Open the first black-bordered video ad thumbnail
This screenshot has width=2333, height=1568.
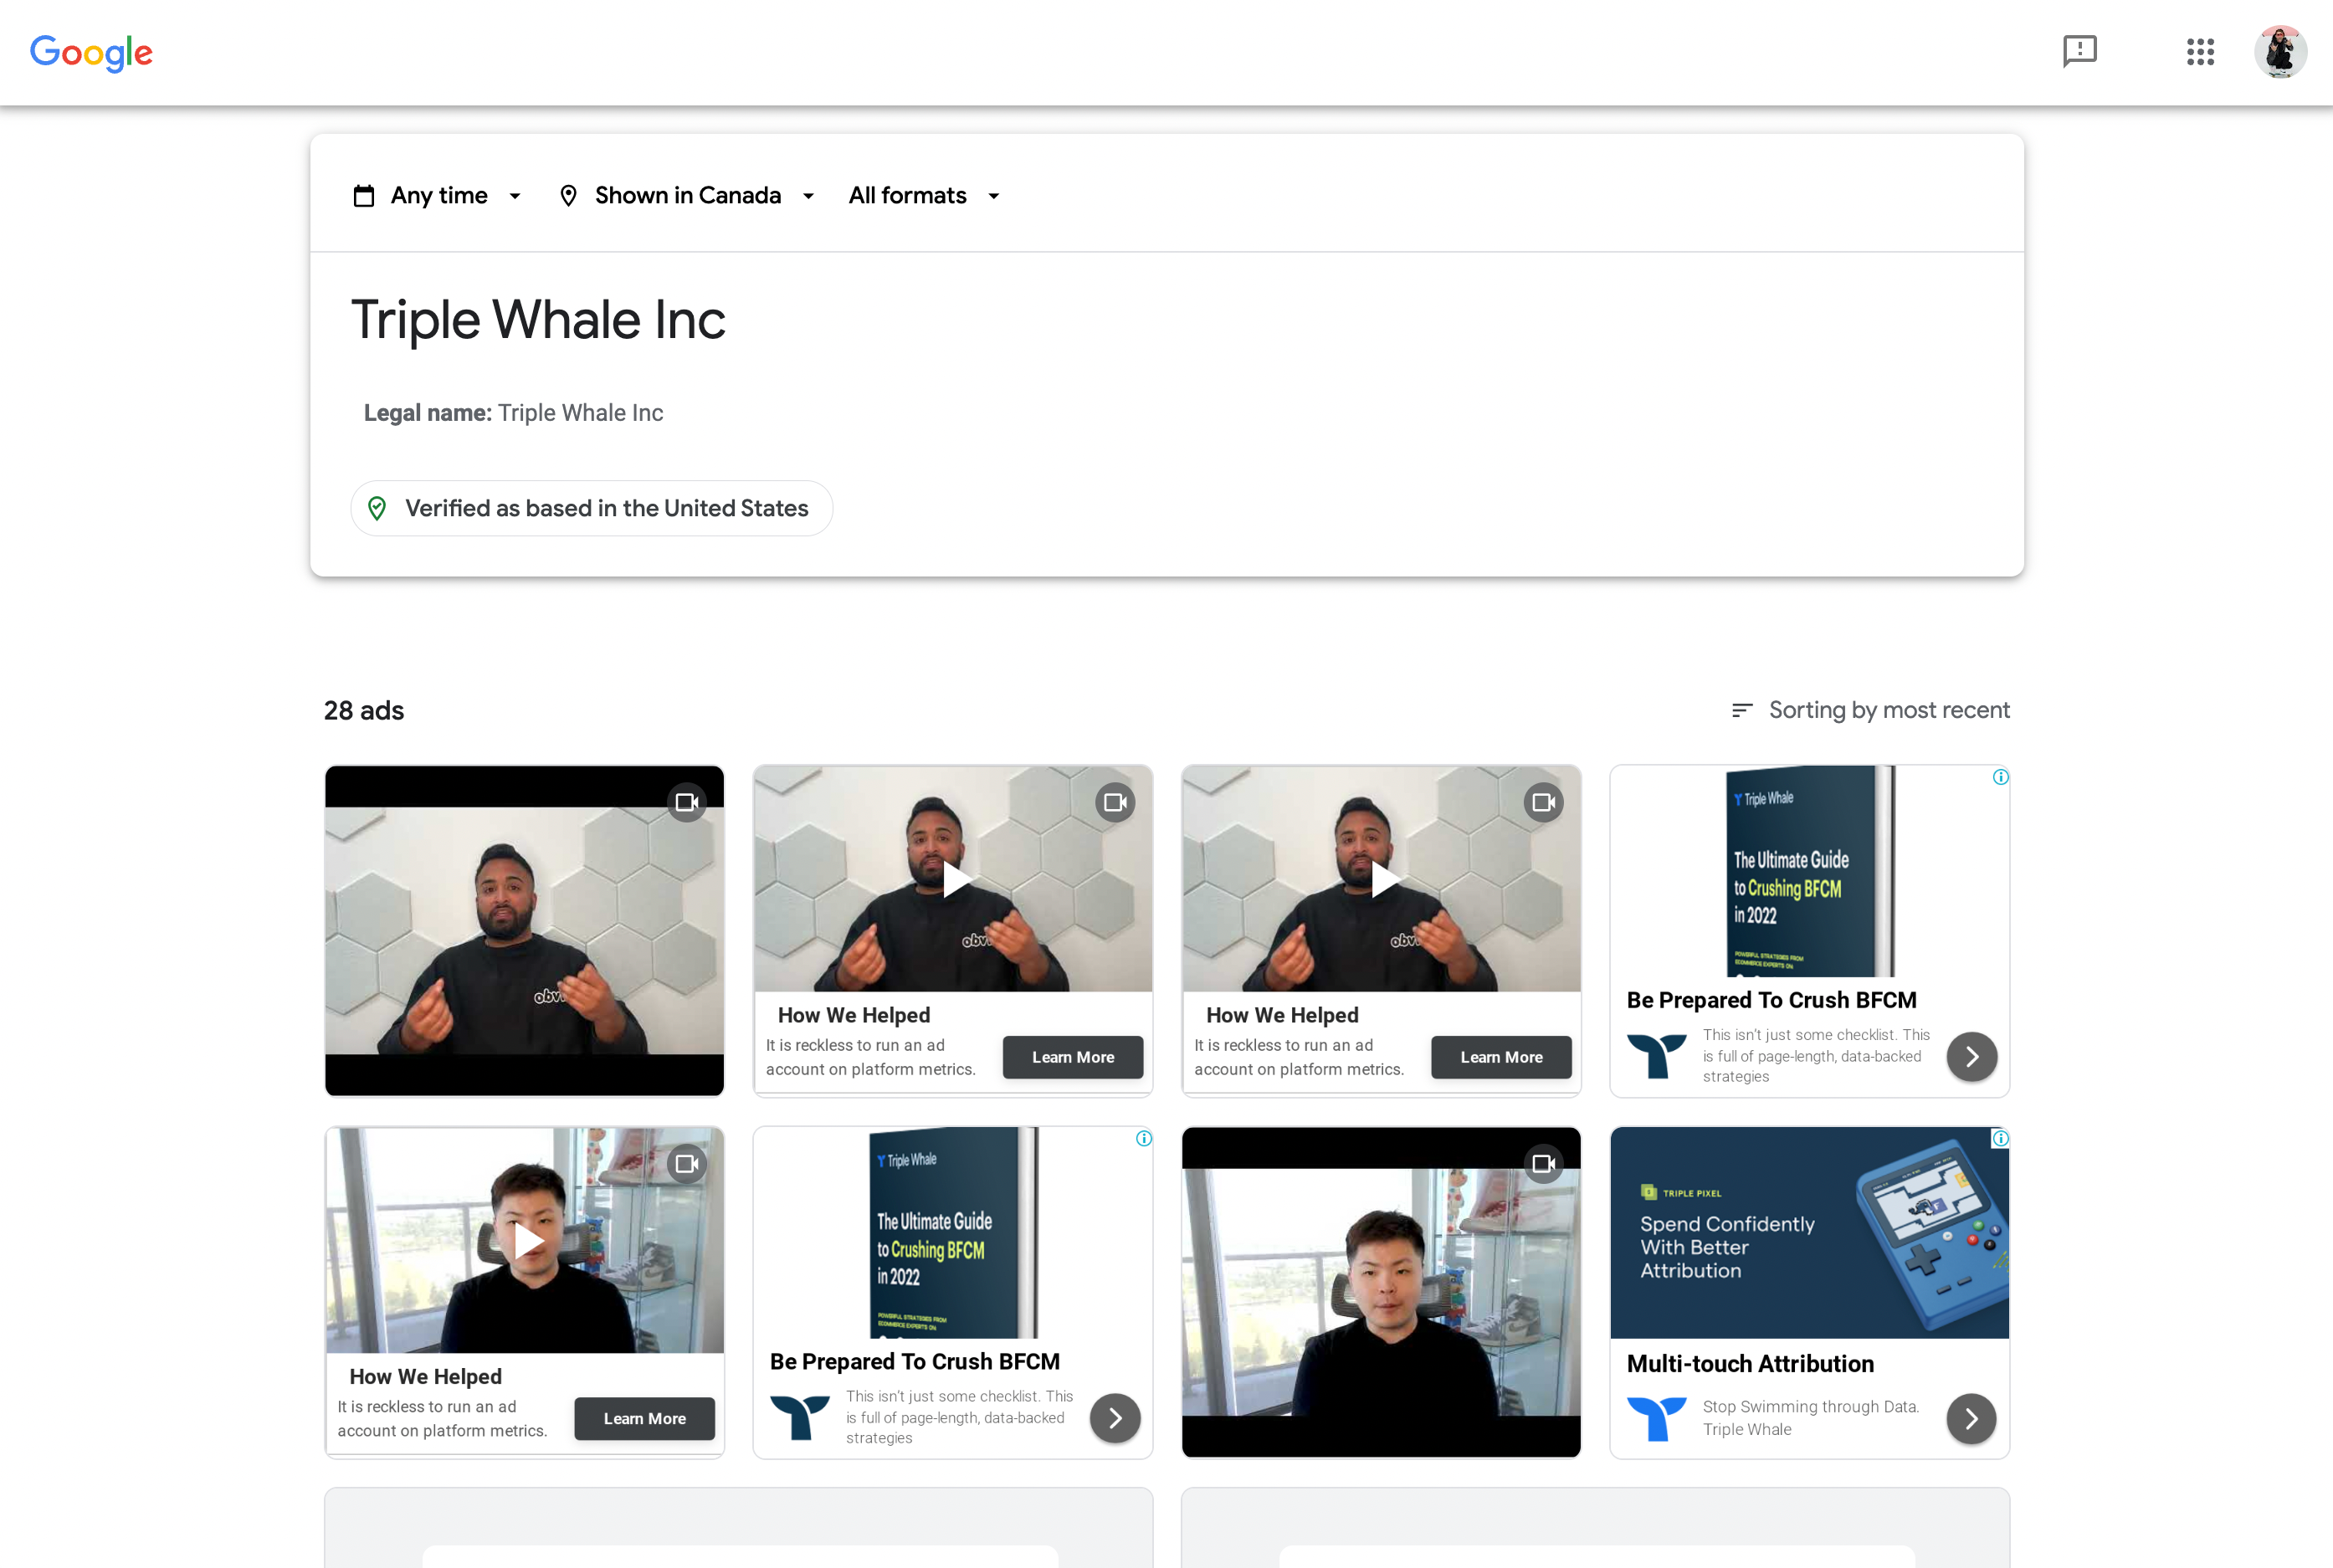click(524, 930)
